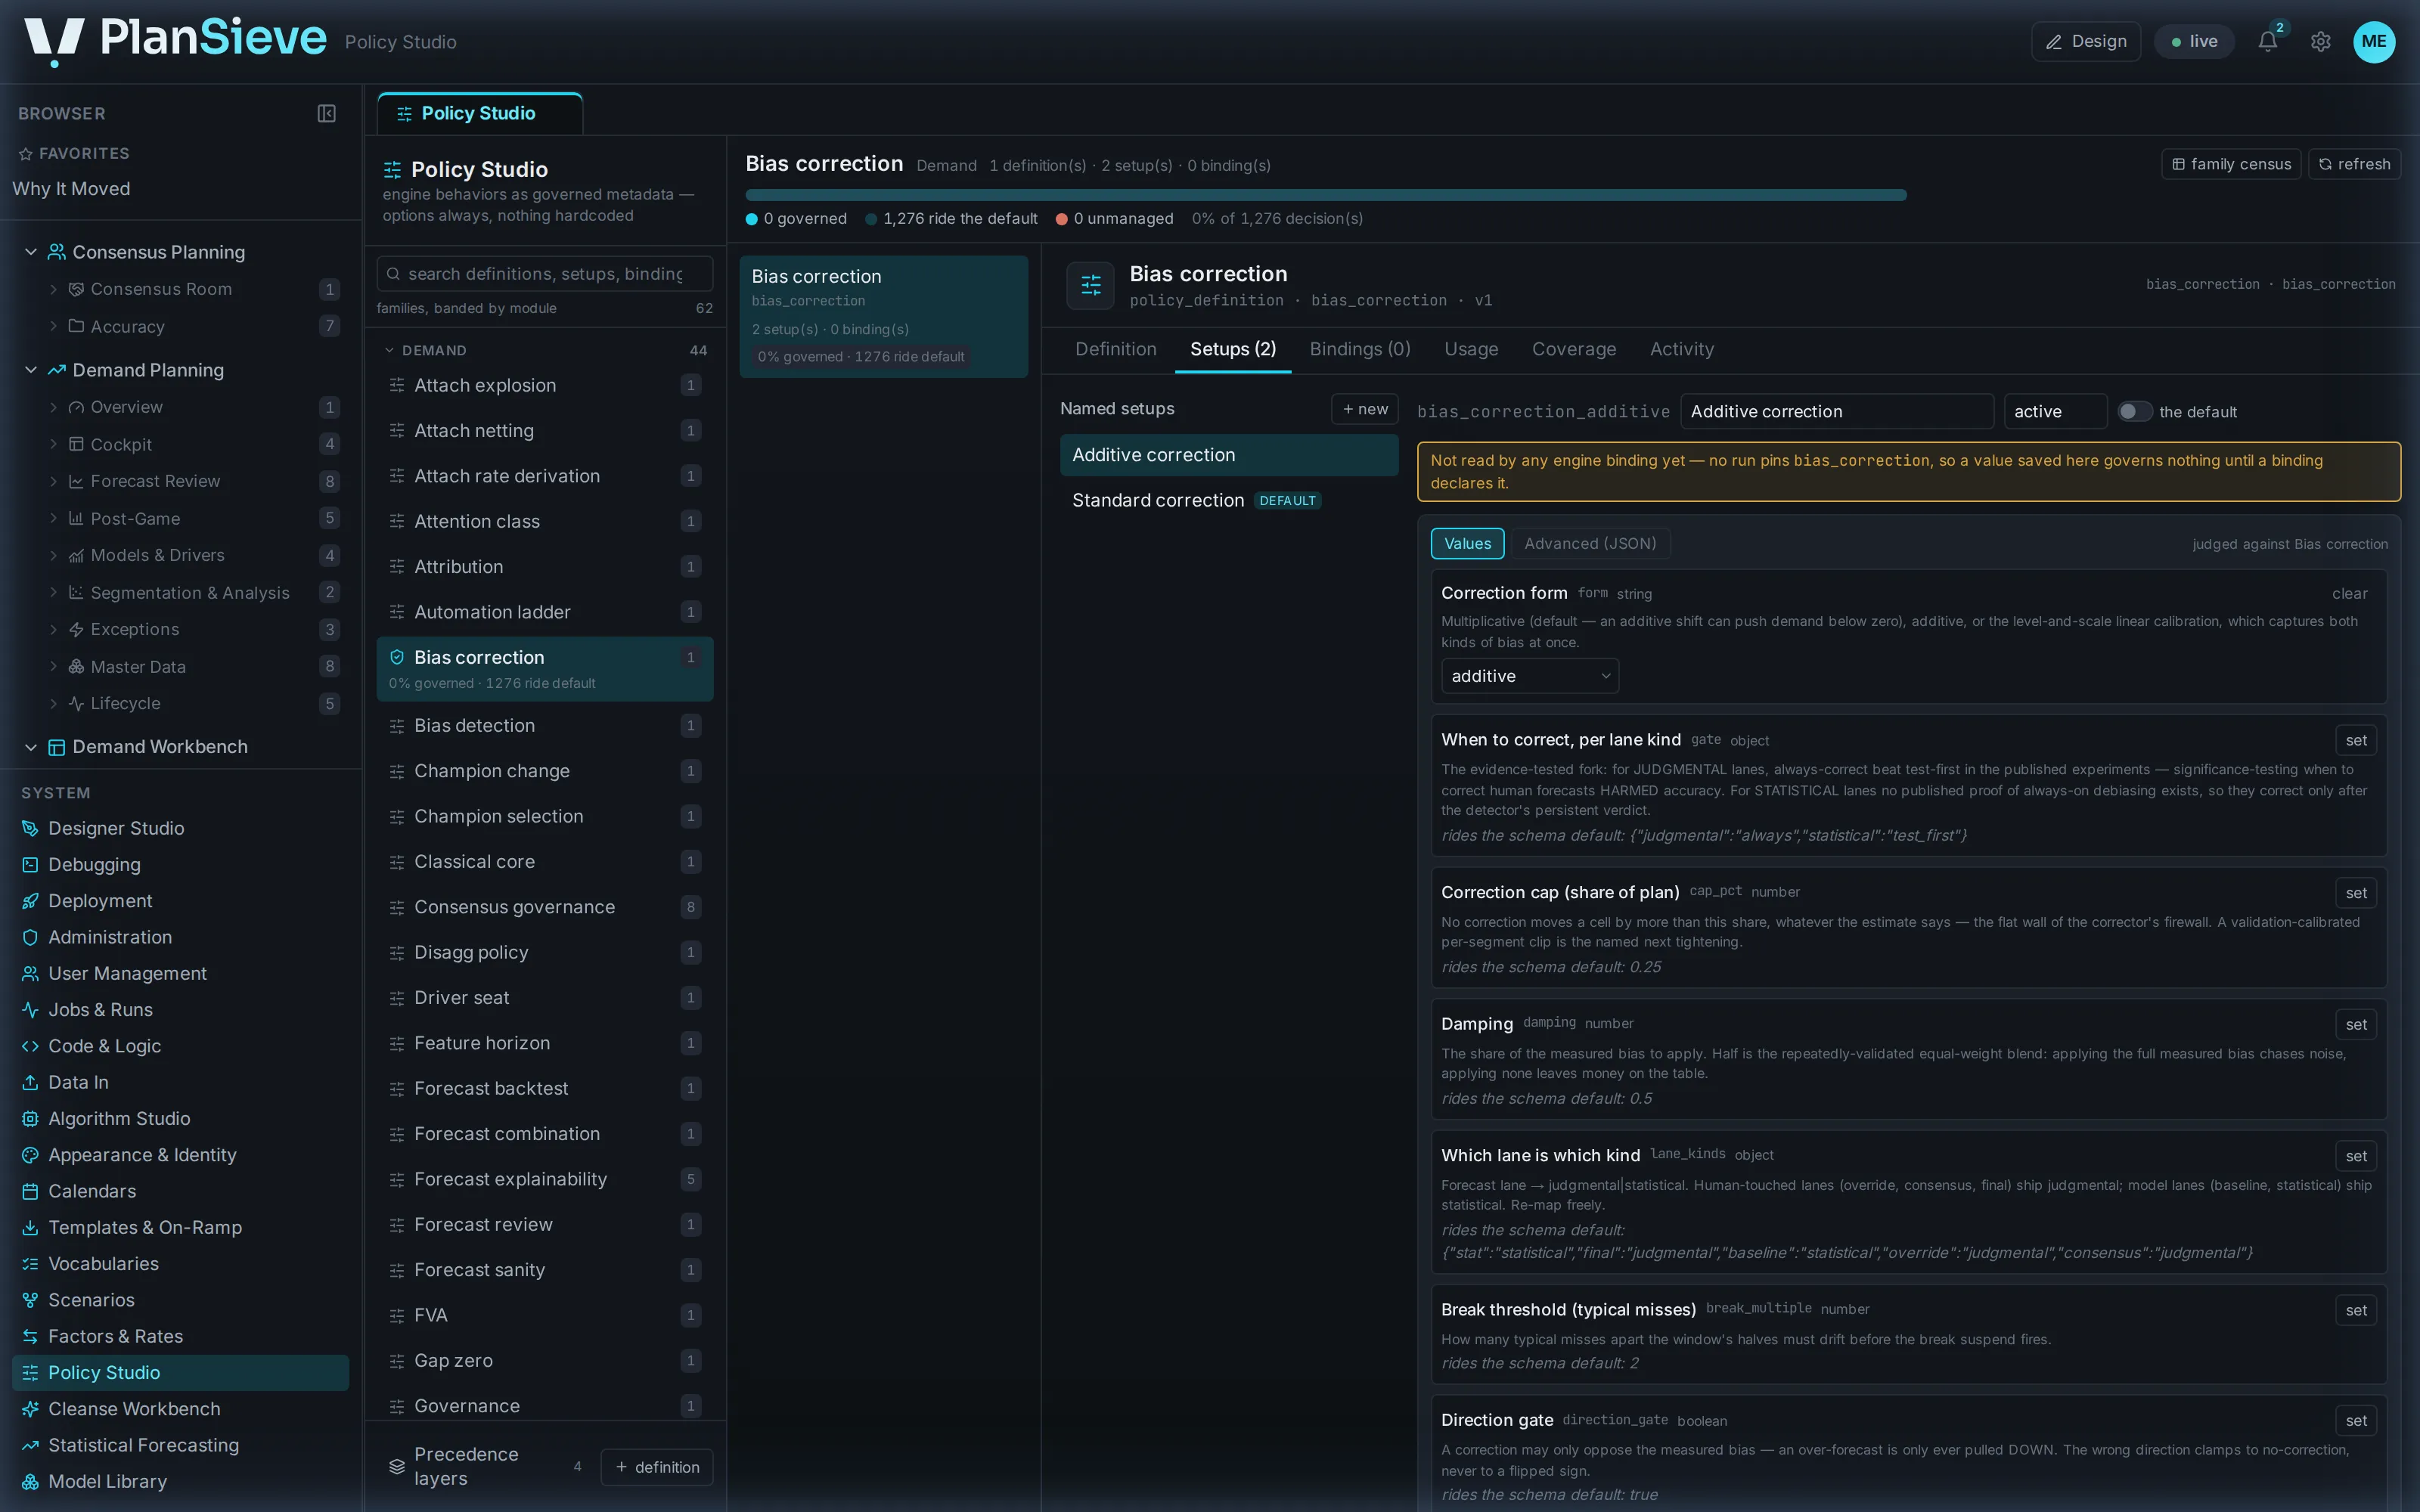Switch to the Definition tab

click(x=1115, y=349)
